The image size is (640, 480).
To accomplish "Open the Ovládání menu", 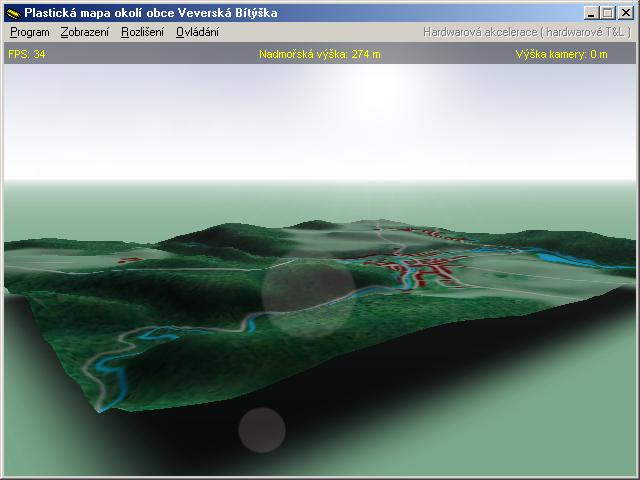I will pyautogui.click(x=197, y=32).
